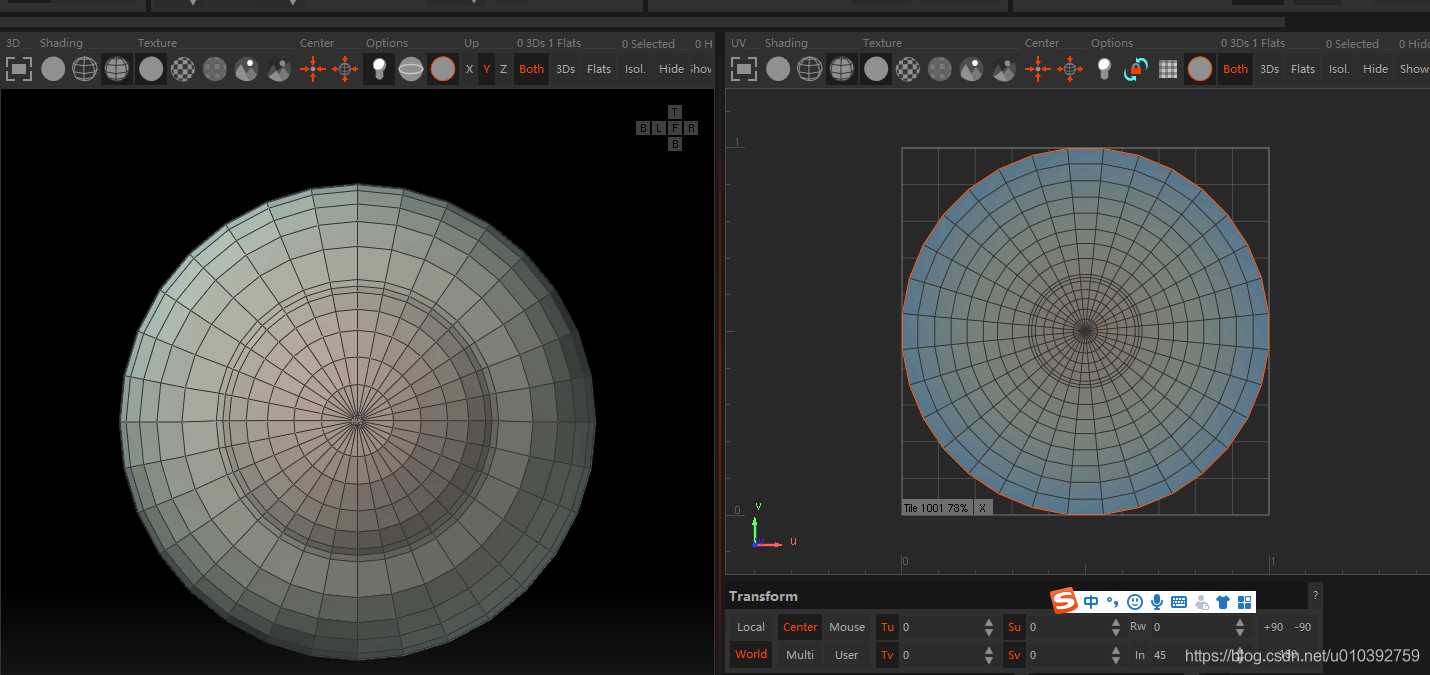The width and height of the screenshot is (1430, 675).
Task: Select 3Ds display mode in 3D viewport
Action: tap(566, 69)
